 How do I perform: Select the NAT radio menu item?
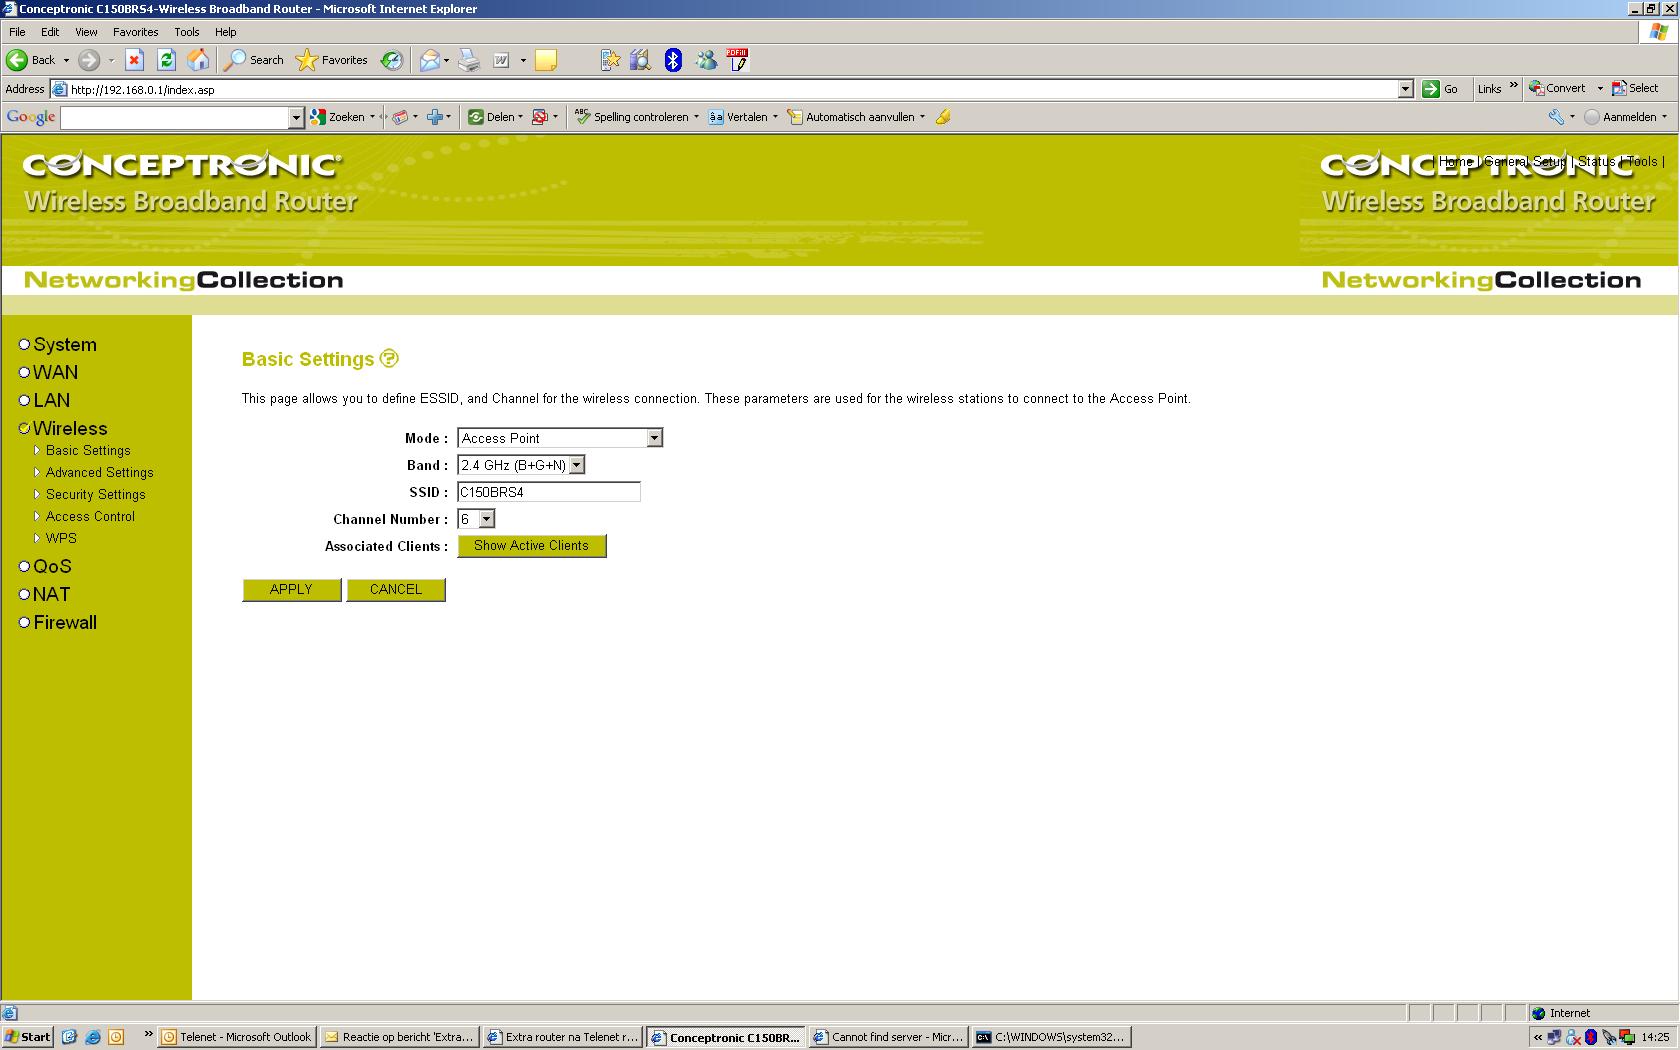[x=24, y=594]
